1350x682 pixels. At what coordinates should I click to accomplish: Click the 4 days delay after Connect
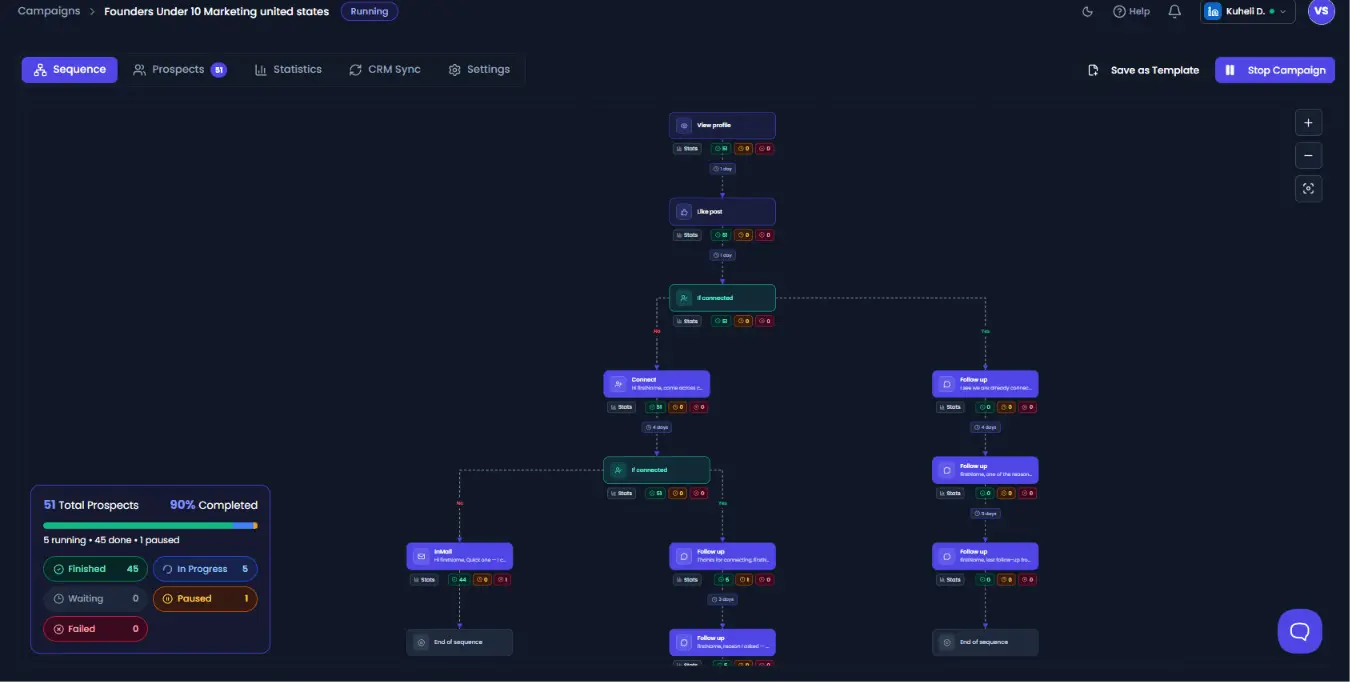coord(656,427)
